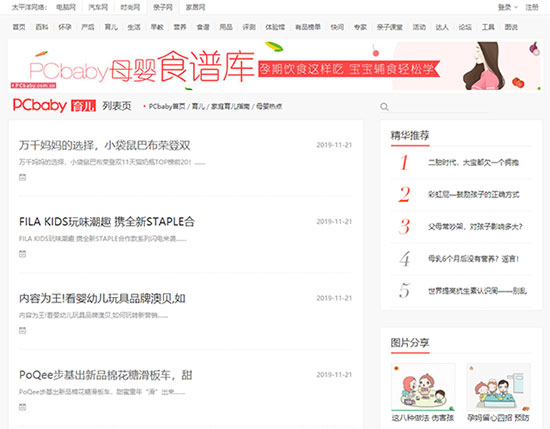Open the 专家 navigation item

click(x=360, y=27)
